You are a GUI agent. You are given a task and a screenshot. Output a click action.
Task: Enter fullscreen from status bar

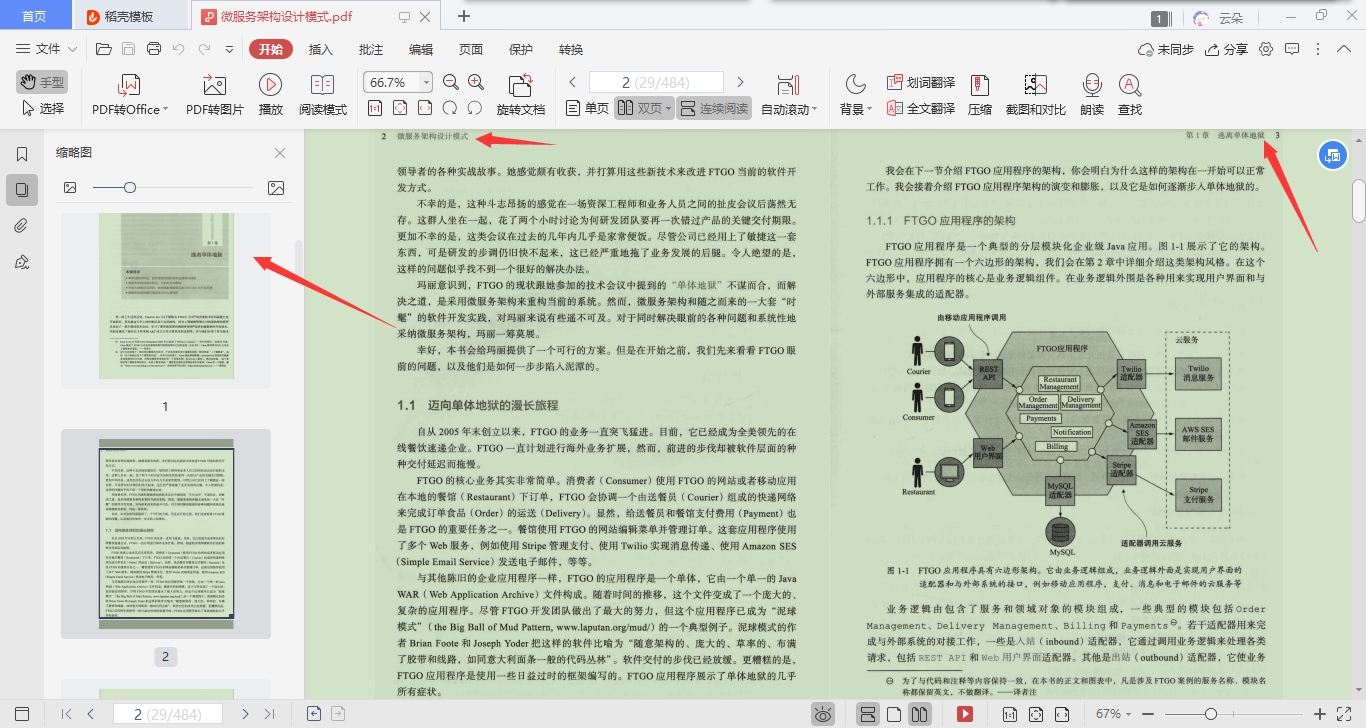click(1346, 714)
